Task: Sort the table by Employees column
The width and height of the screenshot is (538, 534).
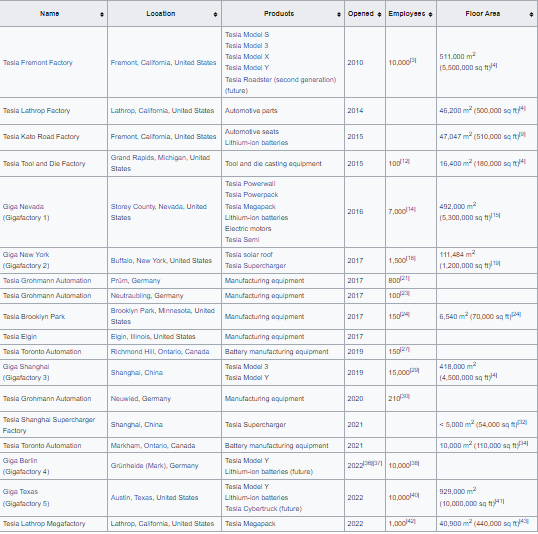Action: click(x=430, y=14)
